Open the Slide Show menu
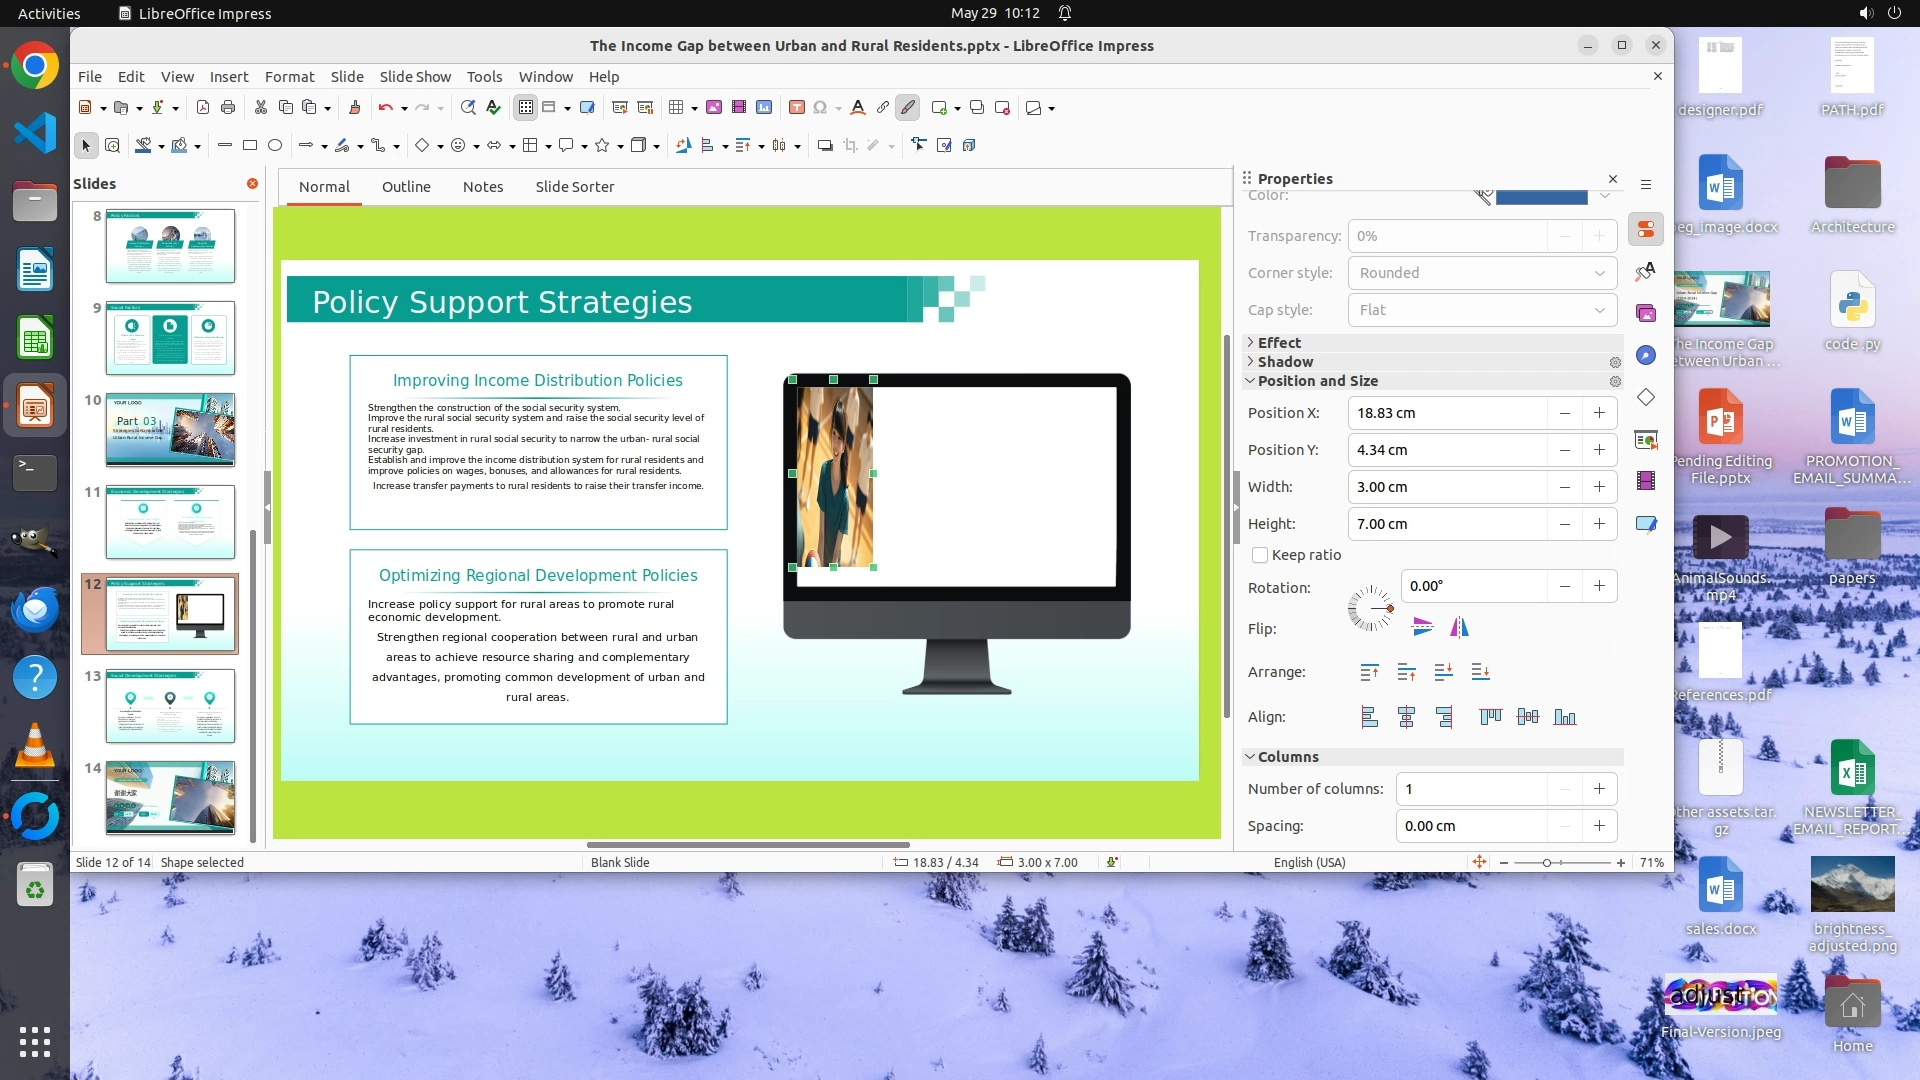 click(x=415, y=77)
